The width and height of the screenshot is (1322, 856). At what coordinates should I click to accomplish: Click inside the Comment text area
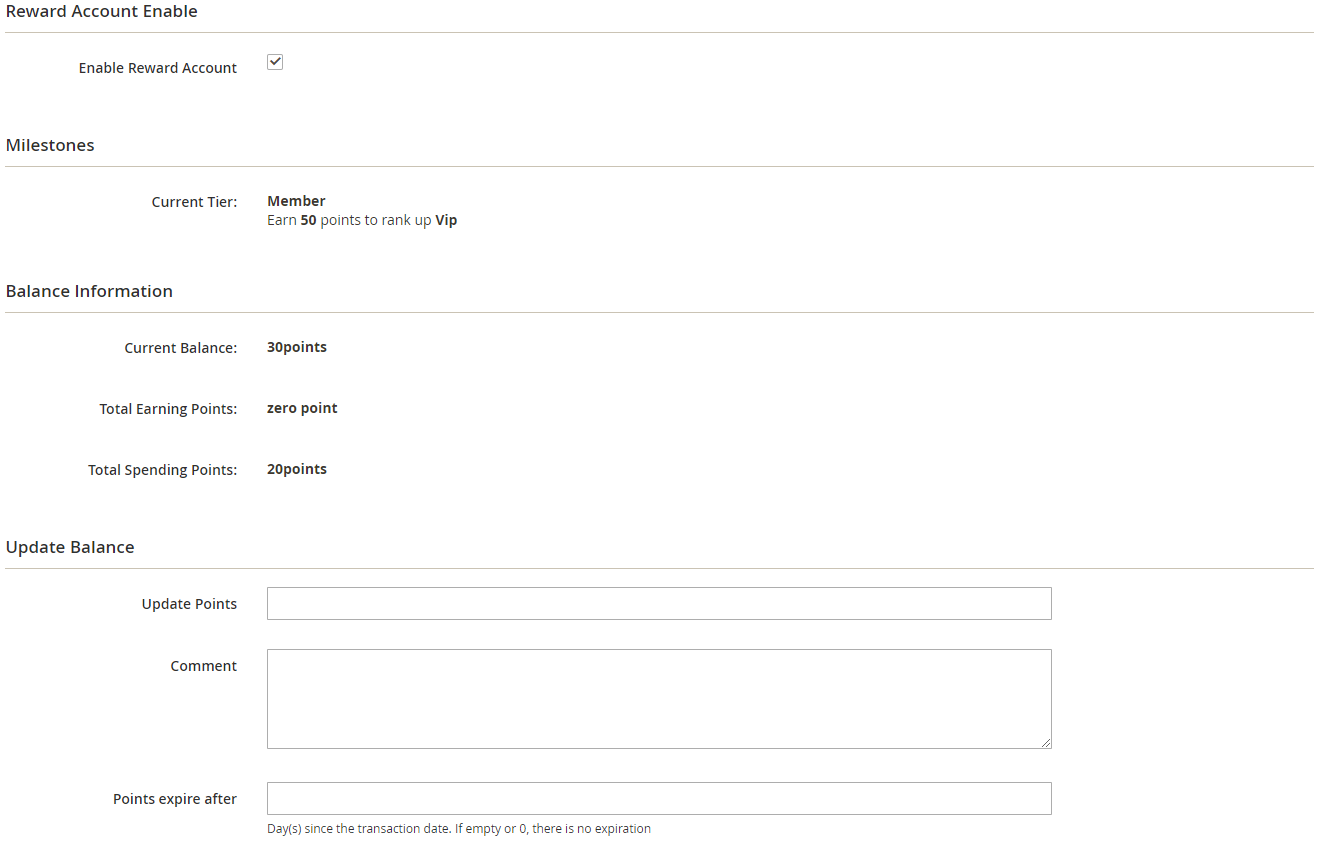pos(658,698)
